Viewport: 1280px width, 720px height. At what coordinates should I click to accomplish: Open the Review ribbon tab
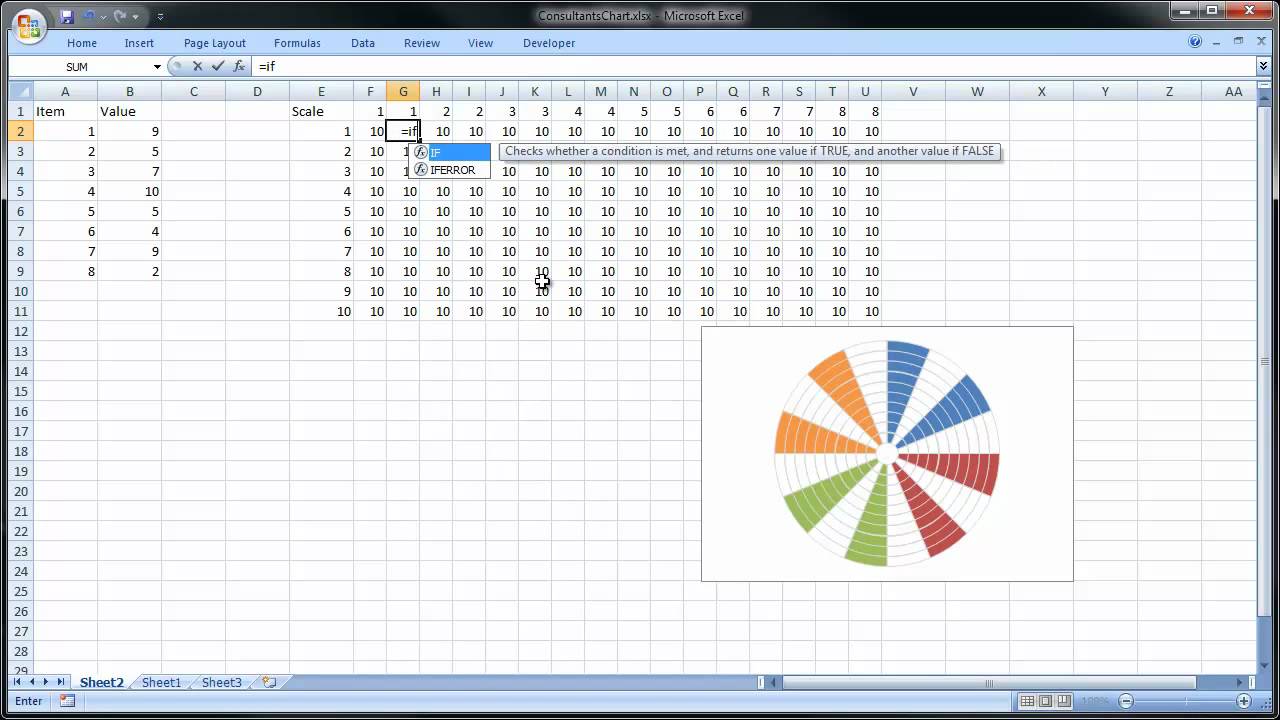click(422, 43)
